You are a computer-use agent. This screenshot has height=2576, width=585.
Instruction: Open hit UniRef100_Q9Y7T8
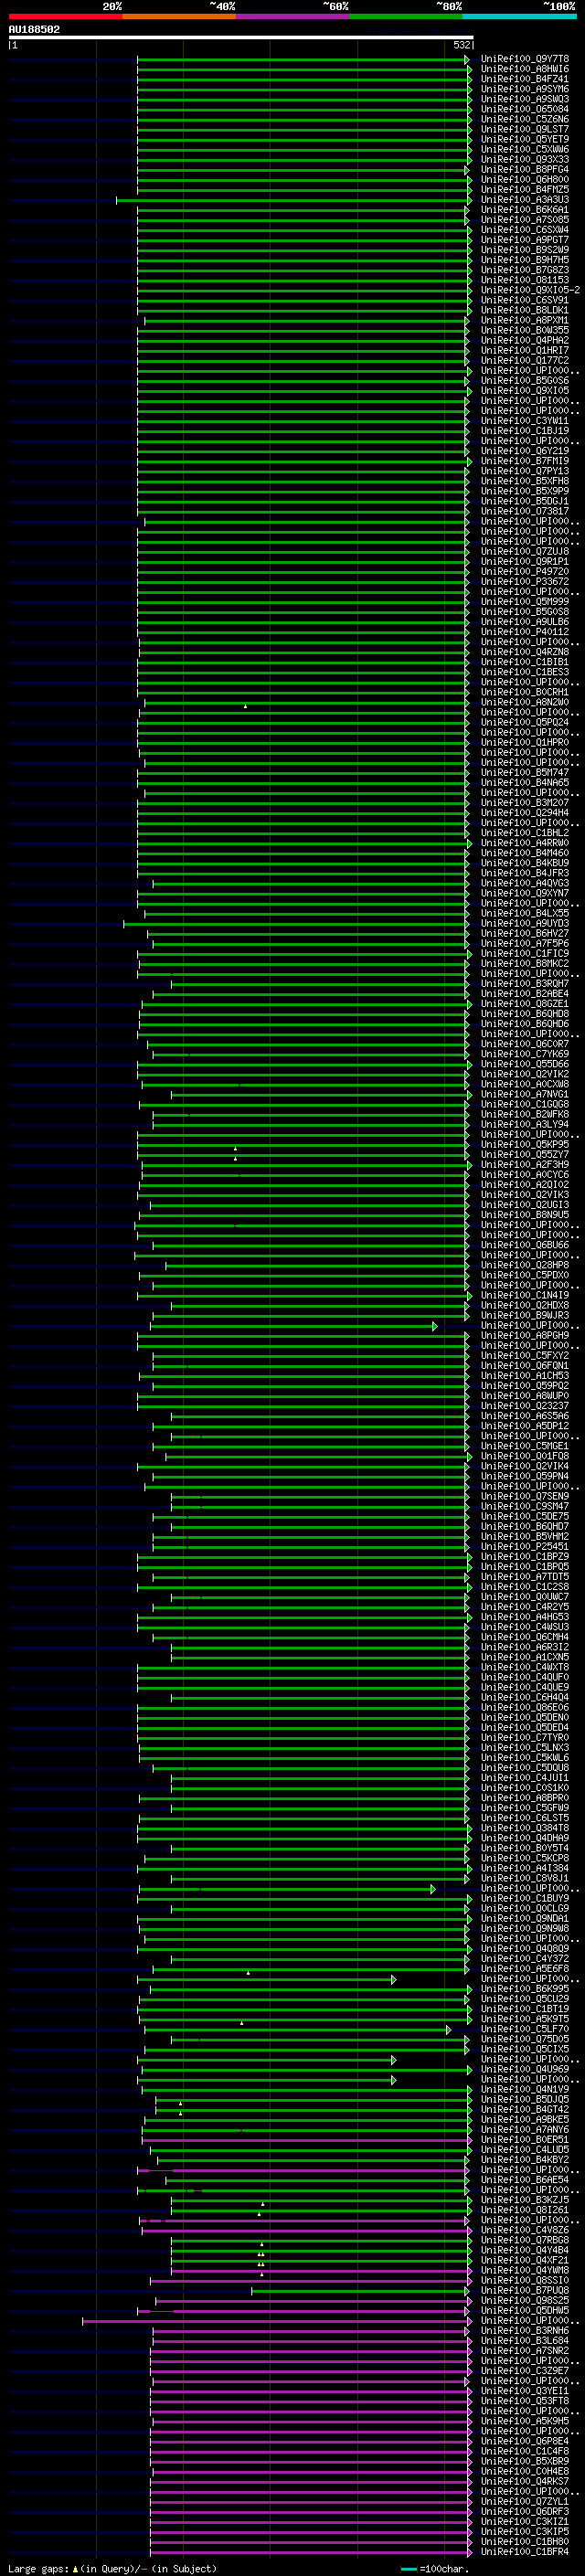(x=525, y=59)
